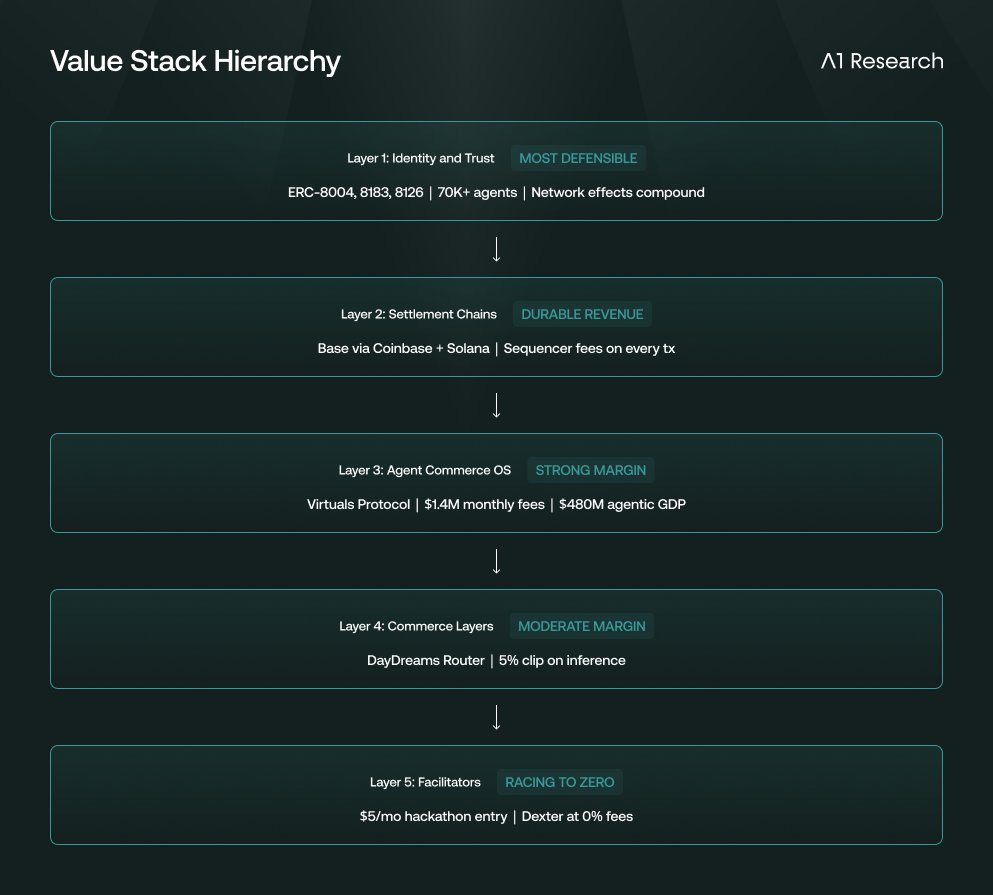
Task: Select the Layer 3: Agent Commerce OS heading
Action: click(424, 470)
